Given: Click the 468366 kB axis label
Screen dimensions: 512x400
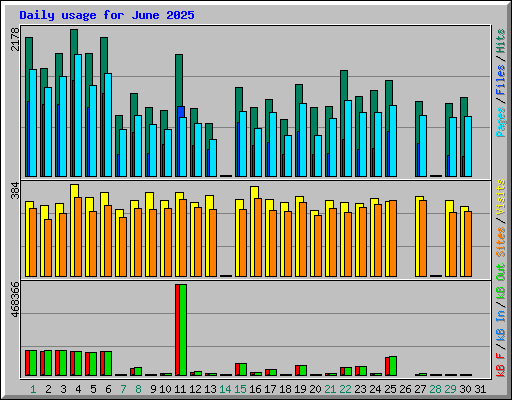Looking at the screenshot, I should (x=15, y=299).
